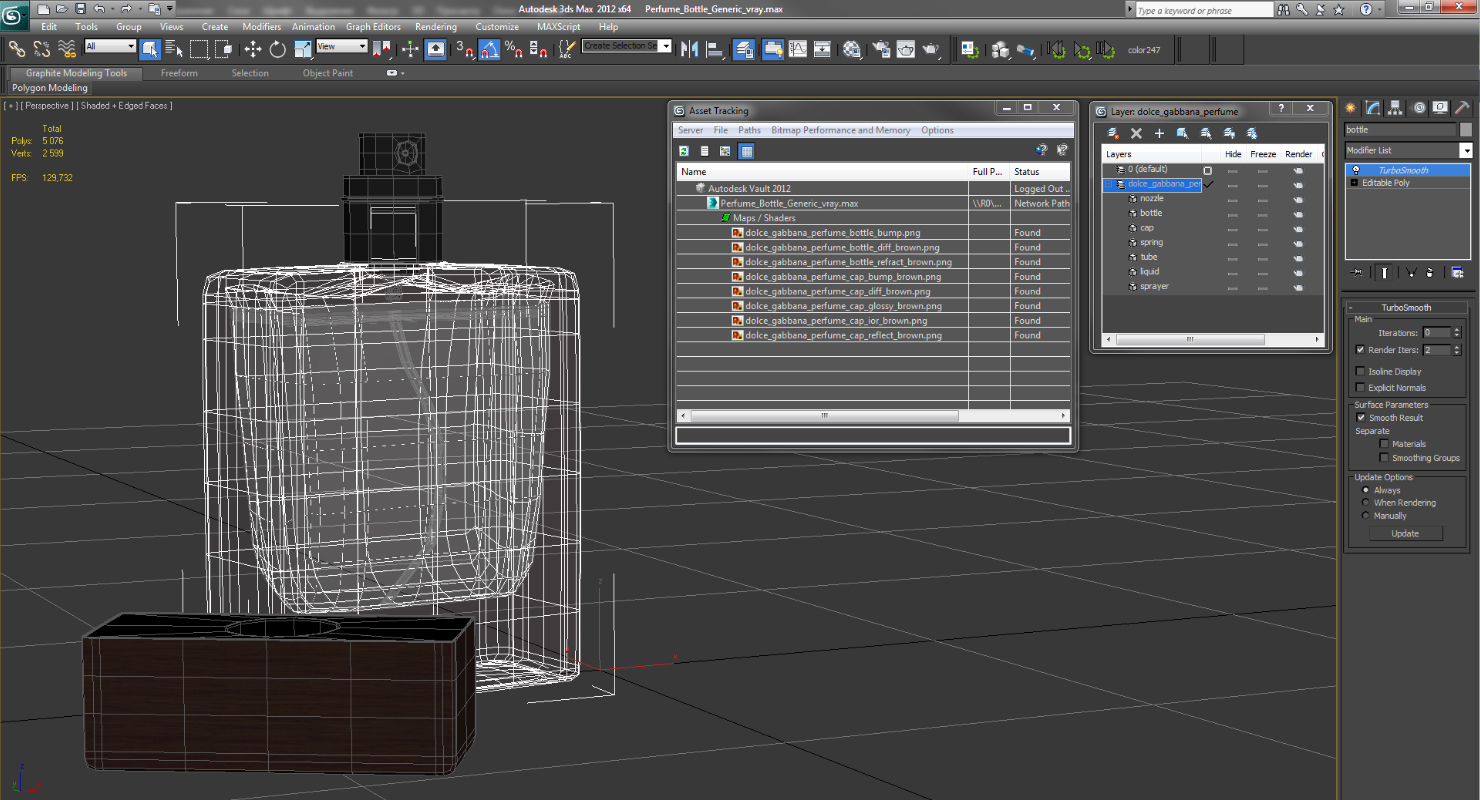Image resolution: width=1480 pixels, height=800 pixels.
Task: Open the Rendering menu
Action: [x=435, y=27]
